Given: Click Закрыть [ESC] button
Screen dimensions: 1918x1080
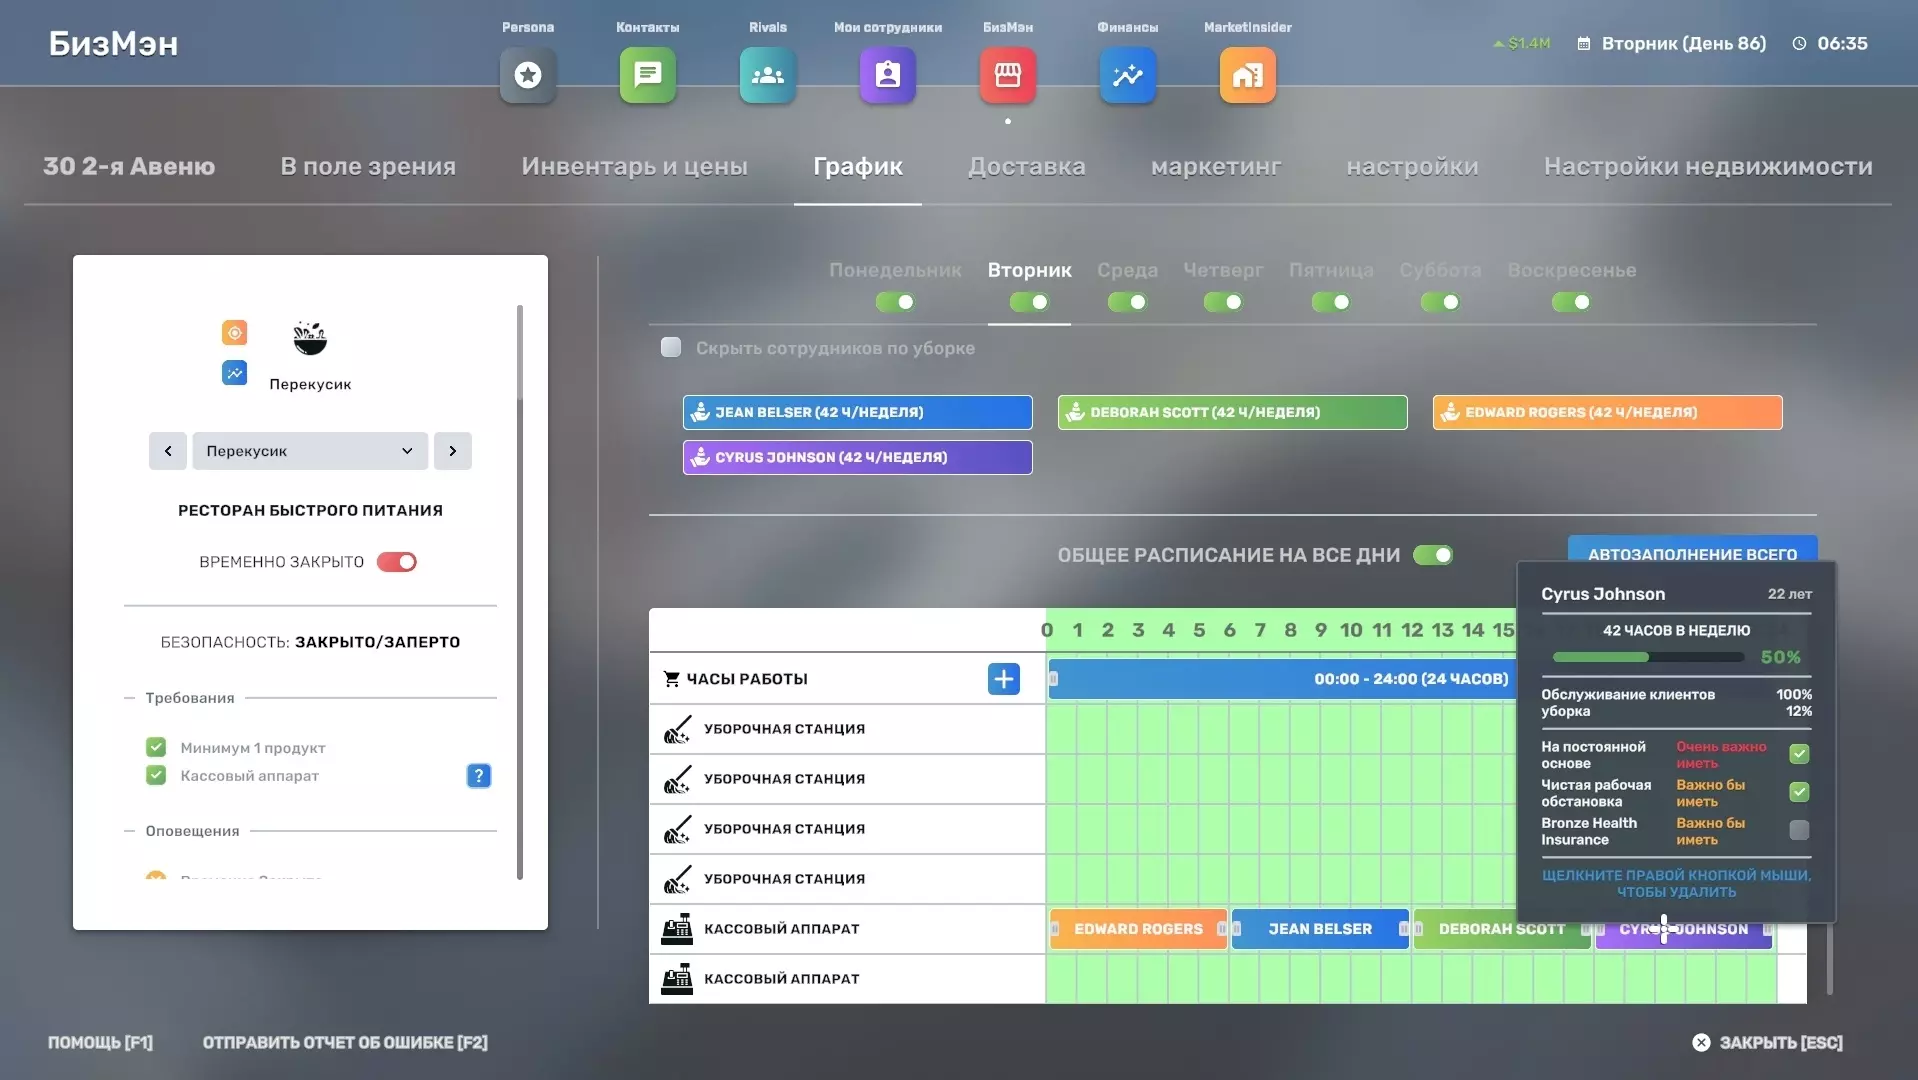Looking at the screenshot, I should tap(1768, 1042).
